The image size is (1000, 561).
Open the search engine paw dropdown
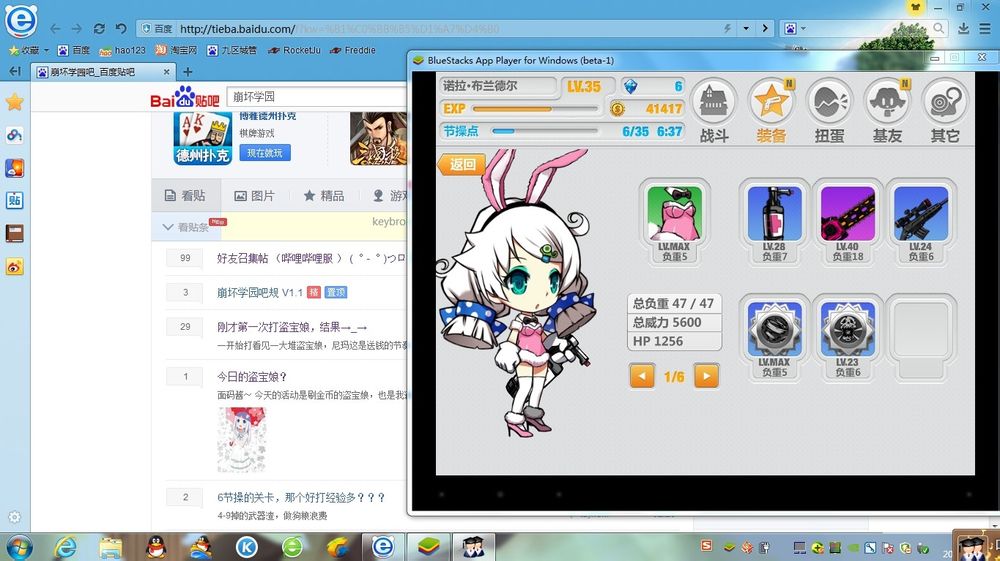click(795, 29)
